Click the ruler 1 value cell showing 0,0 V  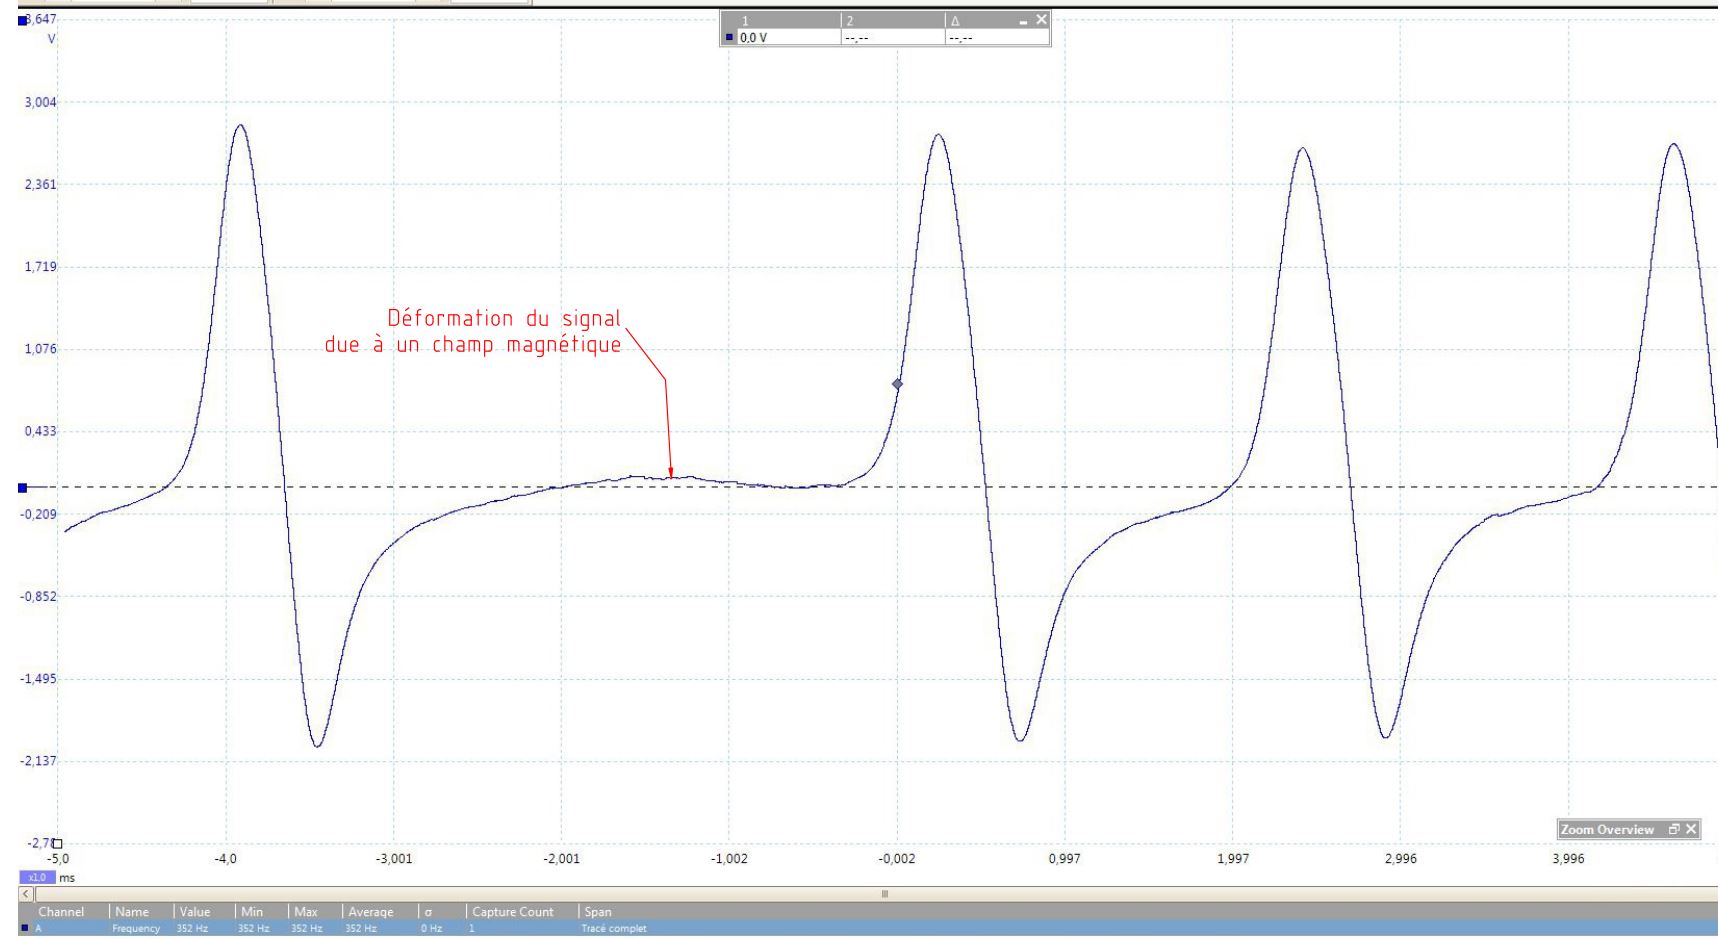pyautogui.click(x=785, y=38)
